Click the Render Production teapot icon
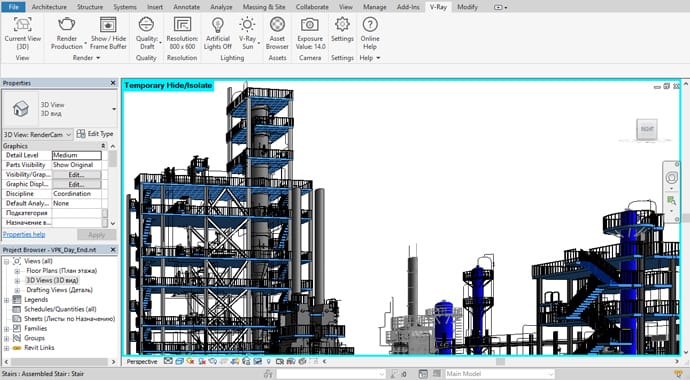The width and height of the screenshot is (690, 380). [67, 24]
